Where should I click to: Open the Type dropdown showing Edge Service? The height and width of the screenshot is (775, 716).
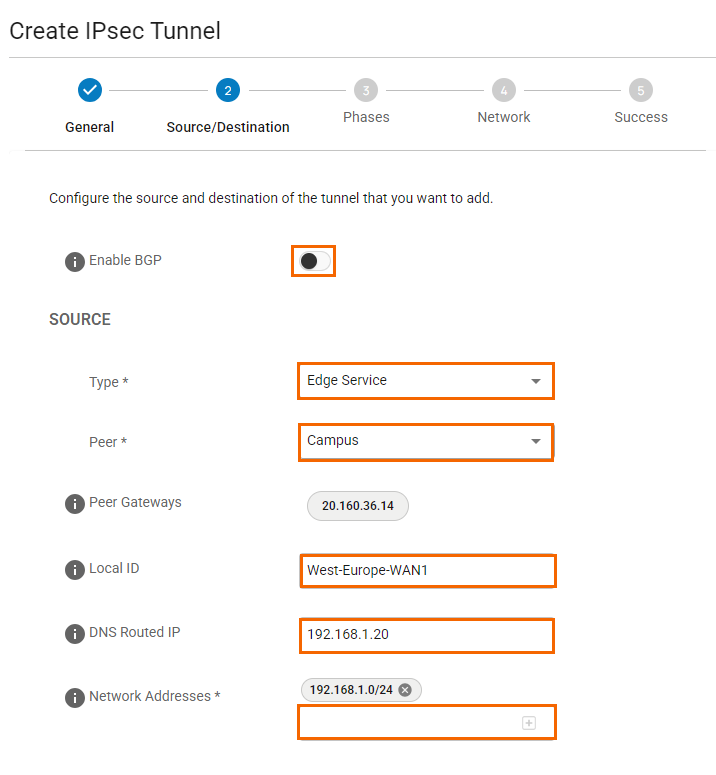click(425, 381)
